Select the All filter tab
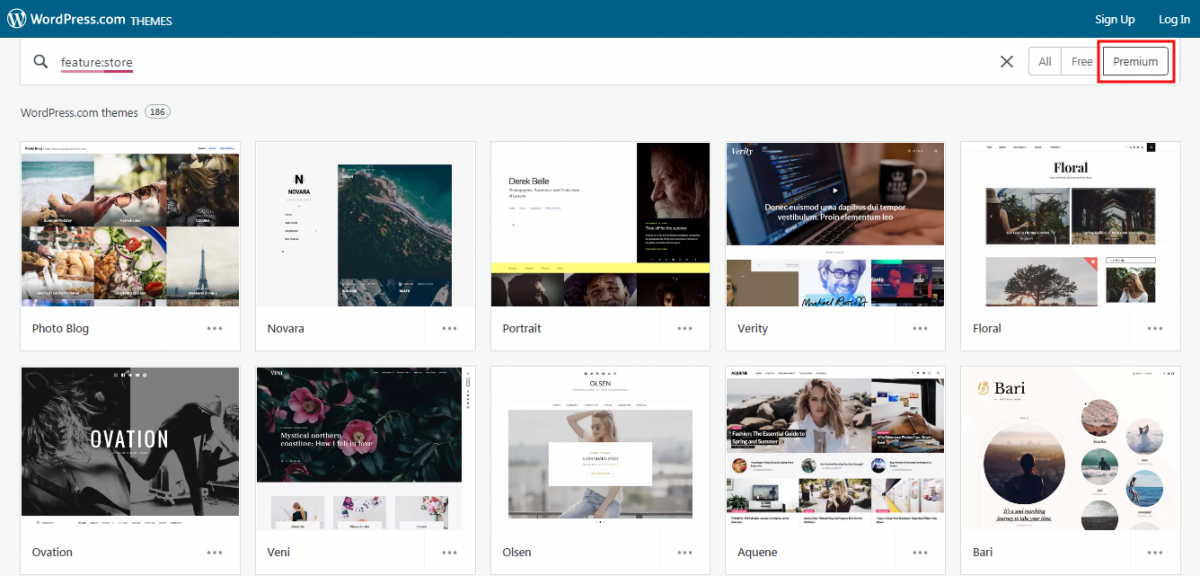The height and width of the screenshot is (576, 1200). pyautogui.click(x=1045, y=62)
